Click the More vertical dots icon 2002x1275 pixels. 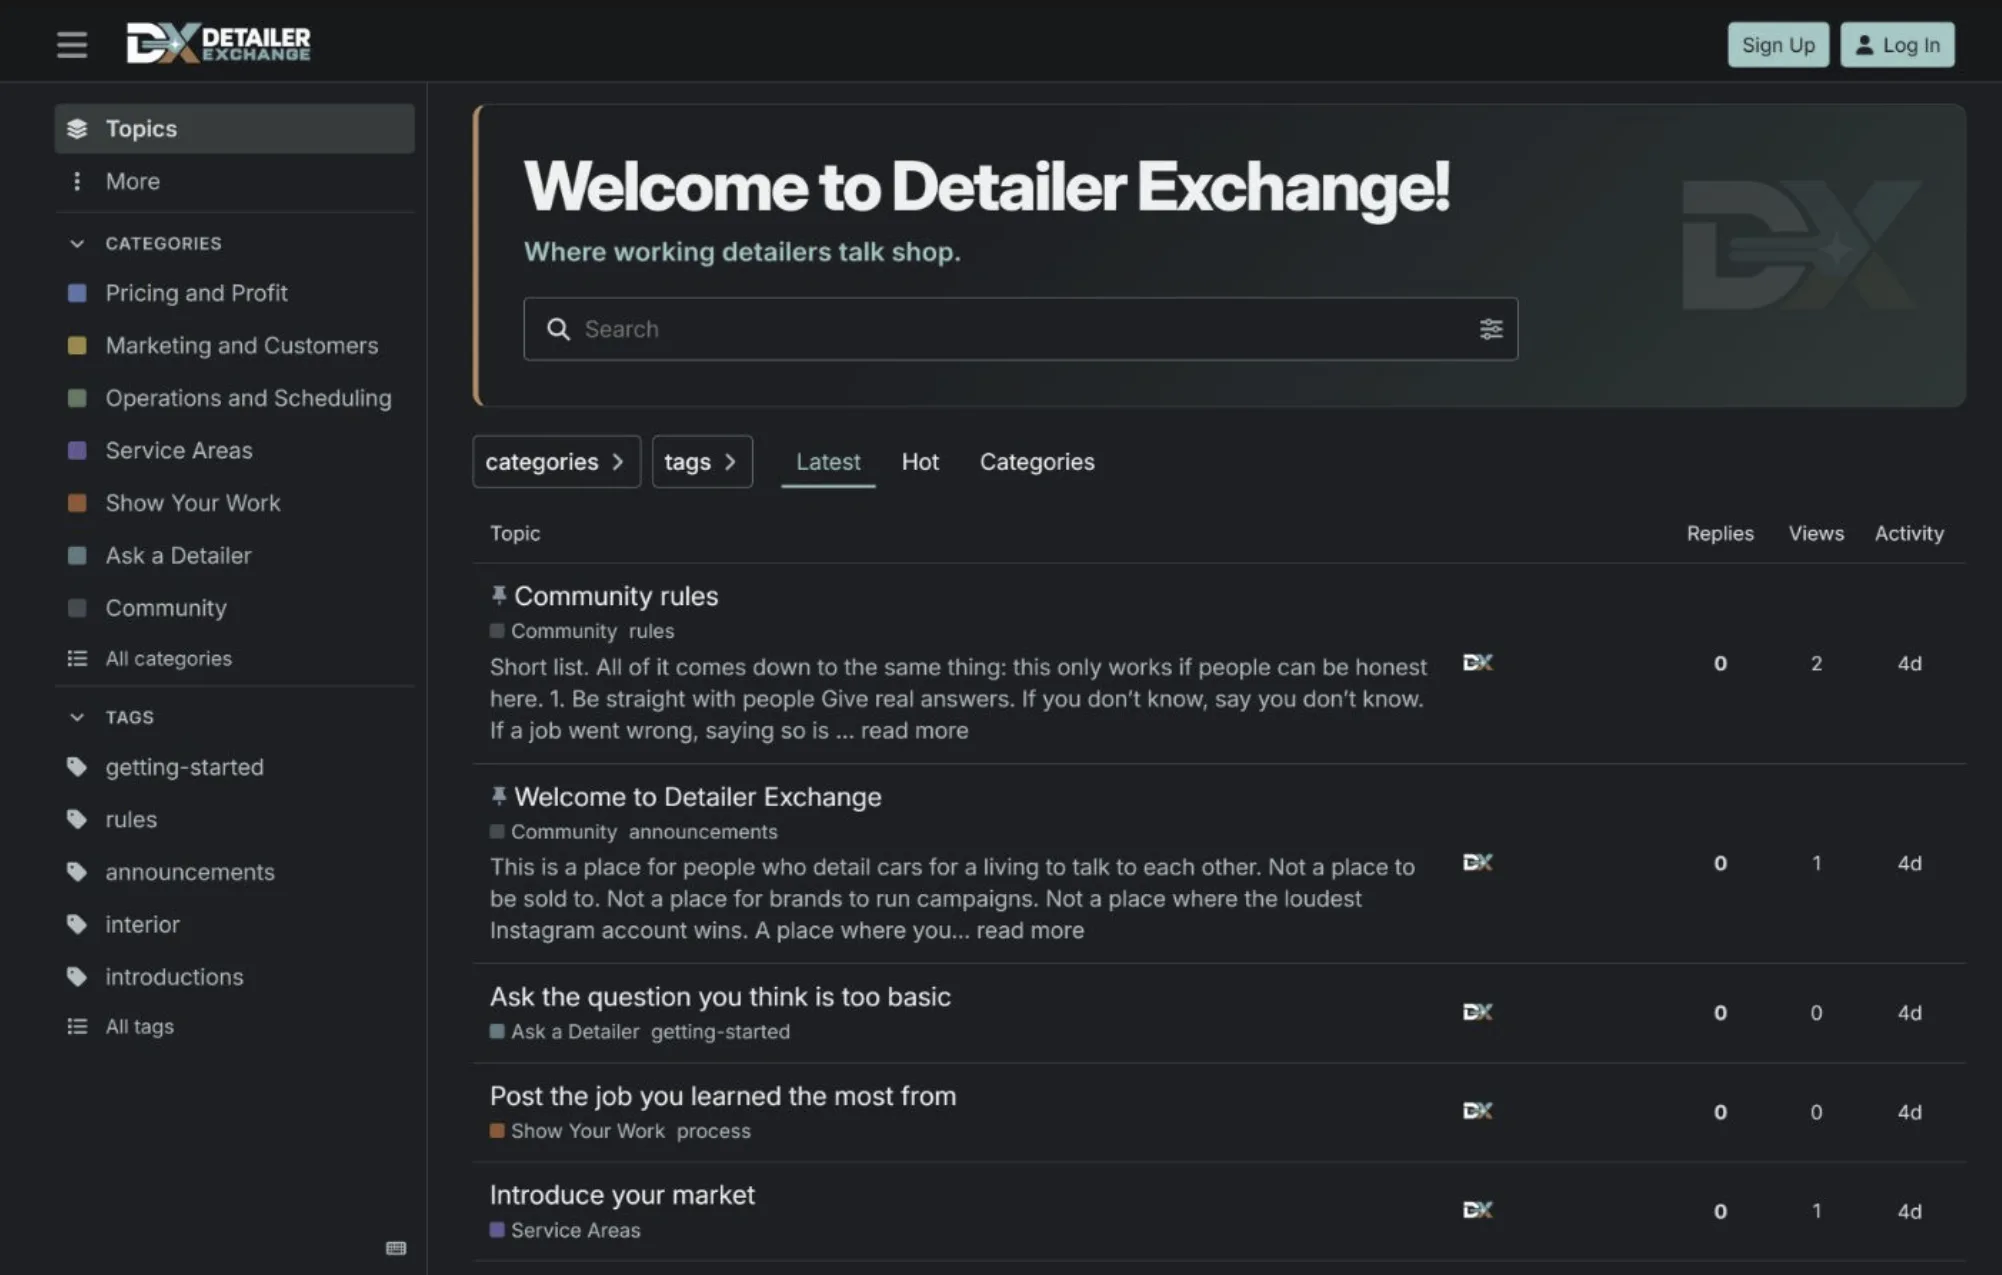(77, 181)
